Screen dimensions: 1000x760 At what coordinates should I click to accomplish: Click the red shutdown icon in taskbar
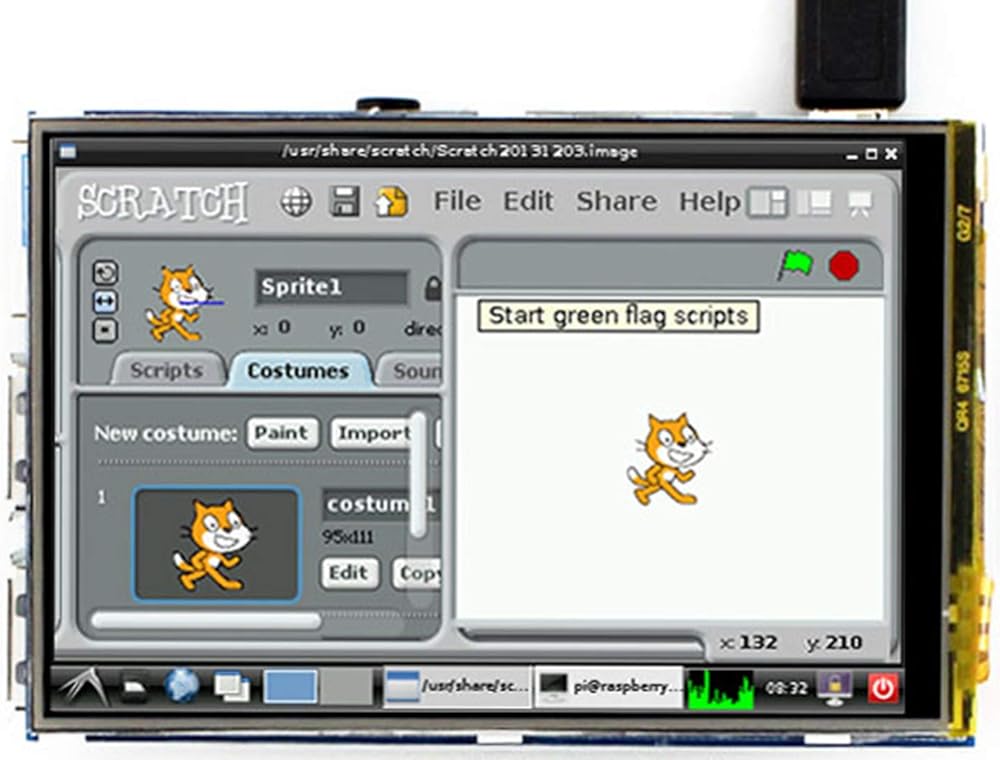(x=883, y=687)
